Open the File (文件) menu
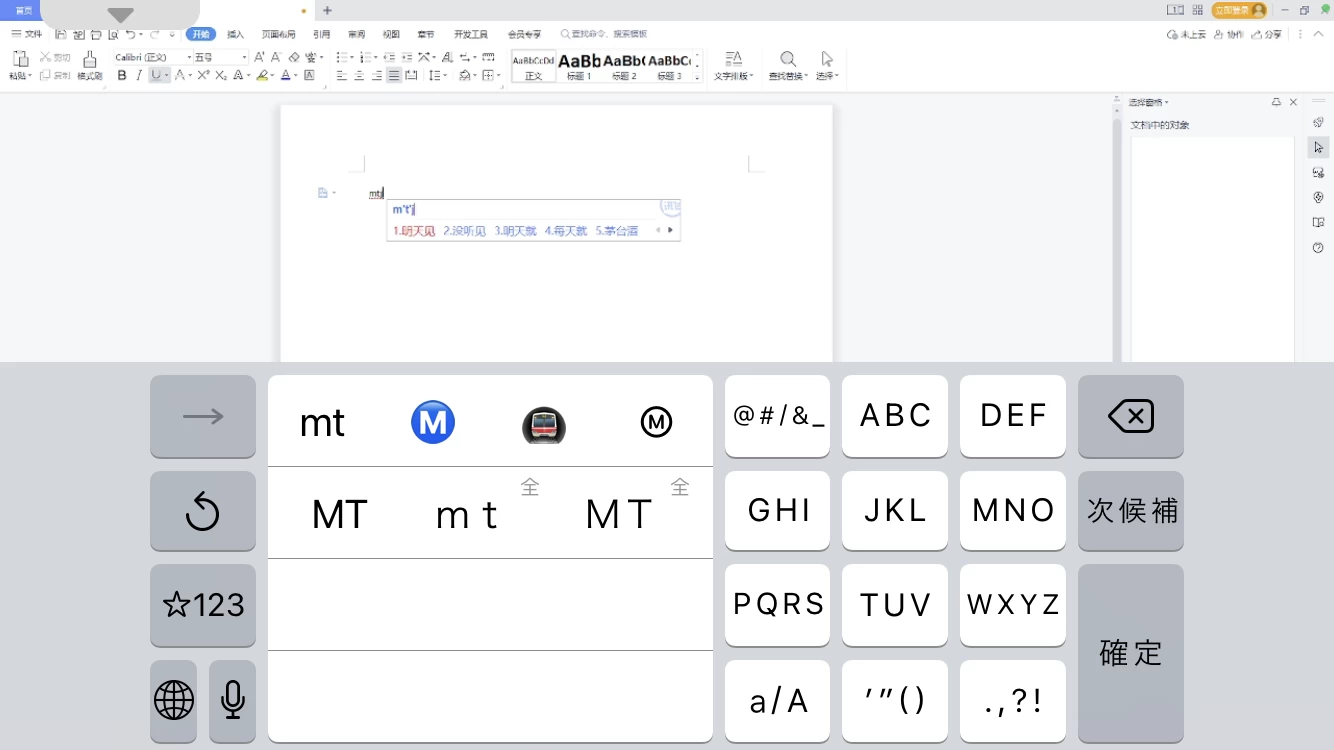The image size is (1334, 750). 27,34
